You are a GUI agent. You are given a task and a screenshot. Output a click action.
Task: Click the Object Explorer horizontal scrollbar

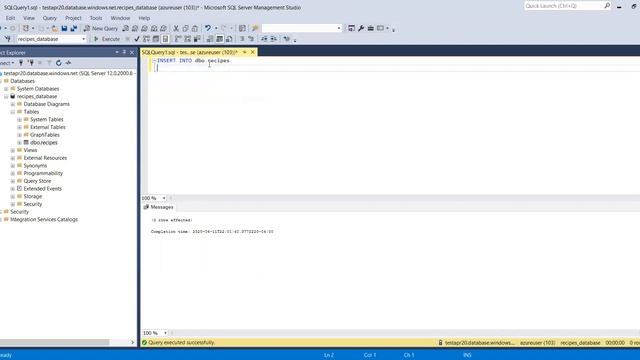[55, 342]
